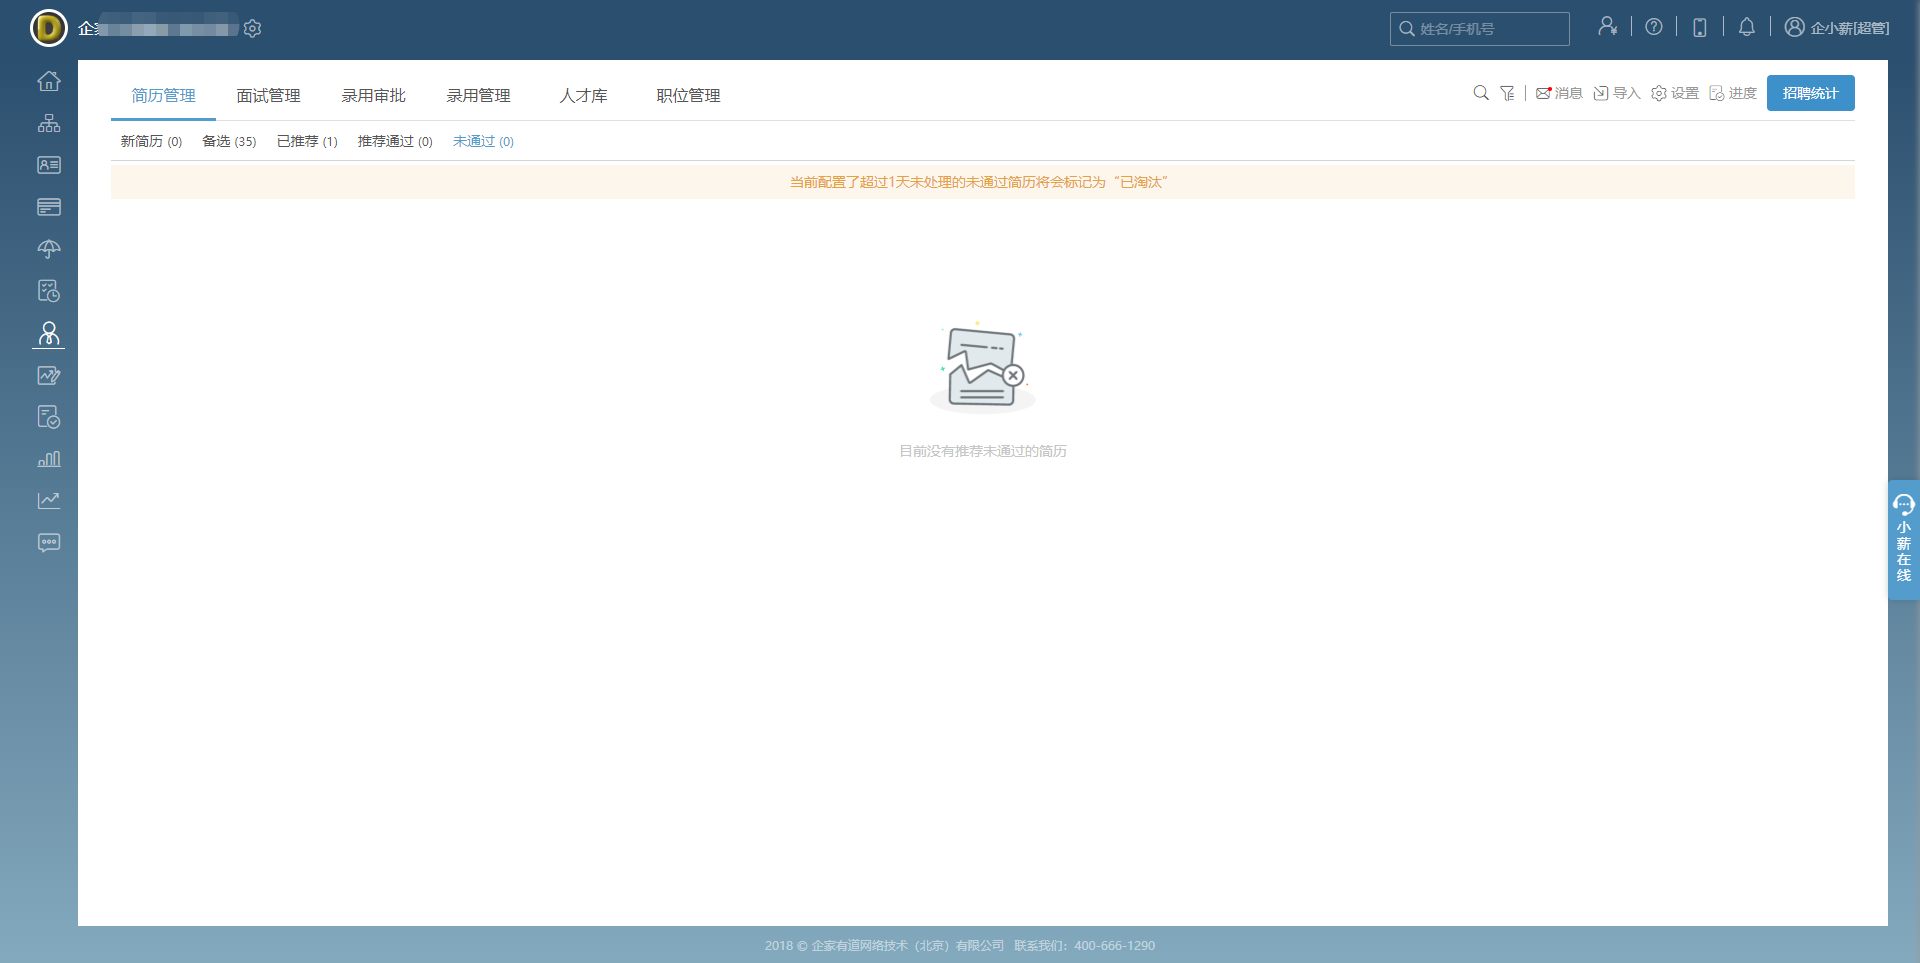The image size is (1920, 963).
Task: Open the home icon in sidebar
Action: coord(49,81)
